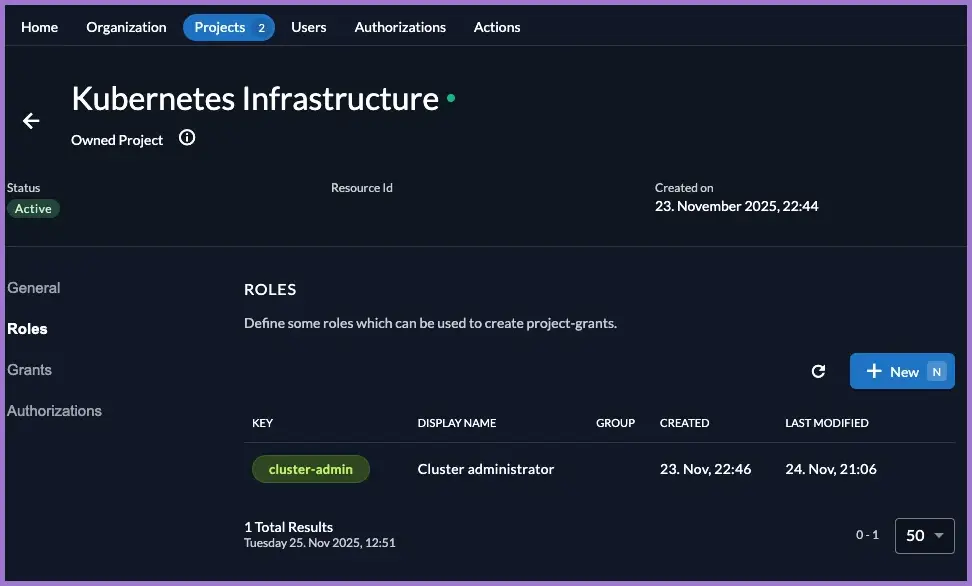This screenshot has width=972, height=586.
Task: Refresh the roles table
Action: [818, 371]
